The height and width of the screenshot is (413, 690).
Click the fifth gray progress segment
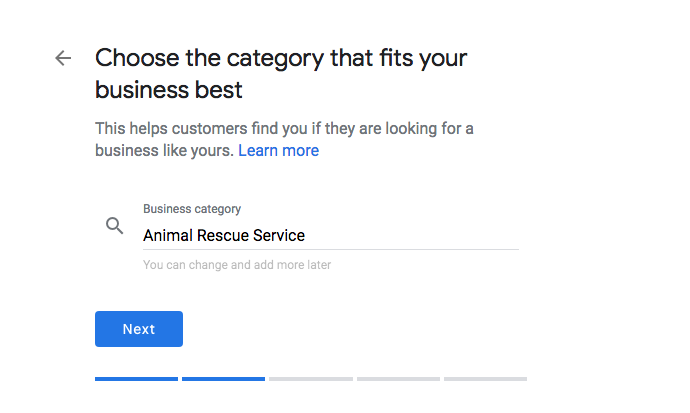pyautogui.click(x=485, y=379)
